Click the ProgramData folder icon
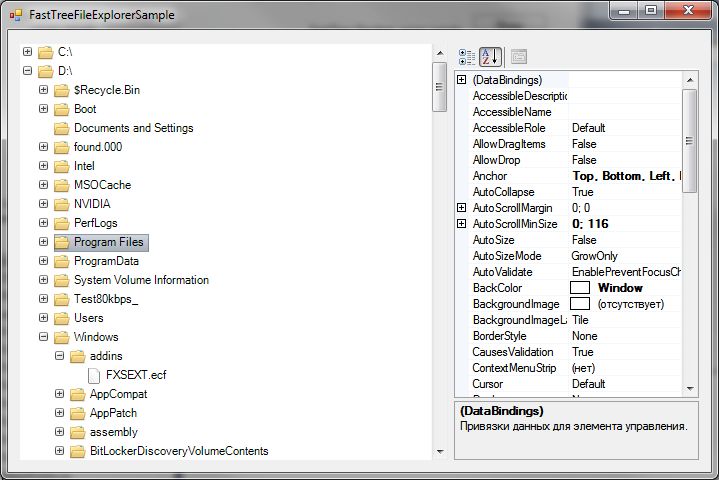Viewport: 719px width, 480px height. [x=61, y=261]
